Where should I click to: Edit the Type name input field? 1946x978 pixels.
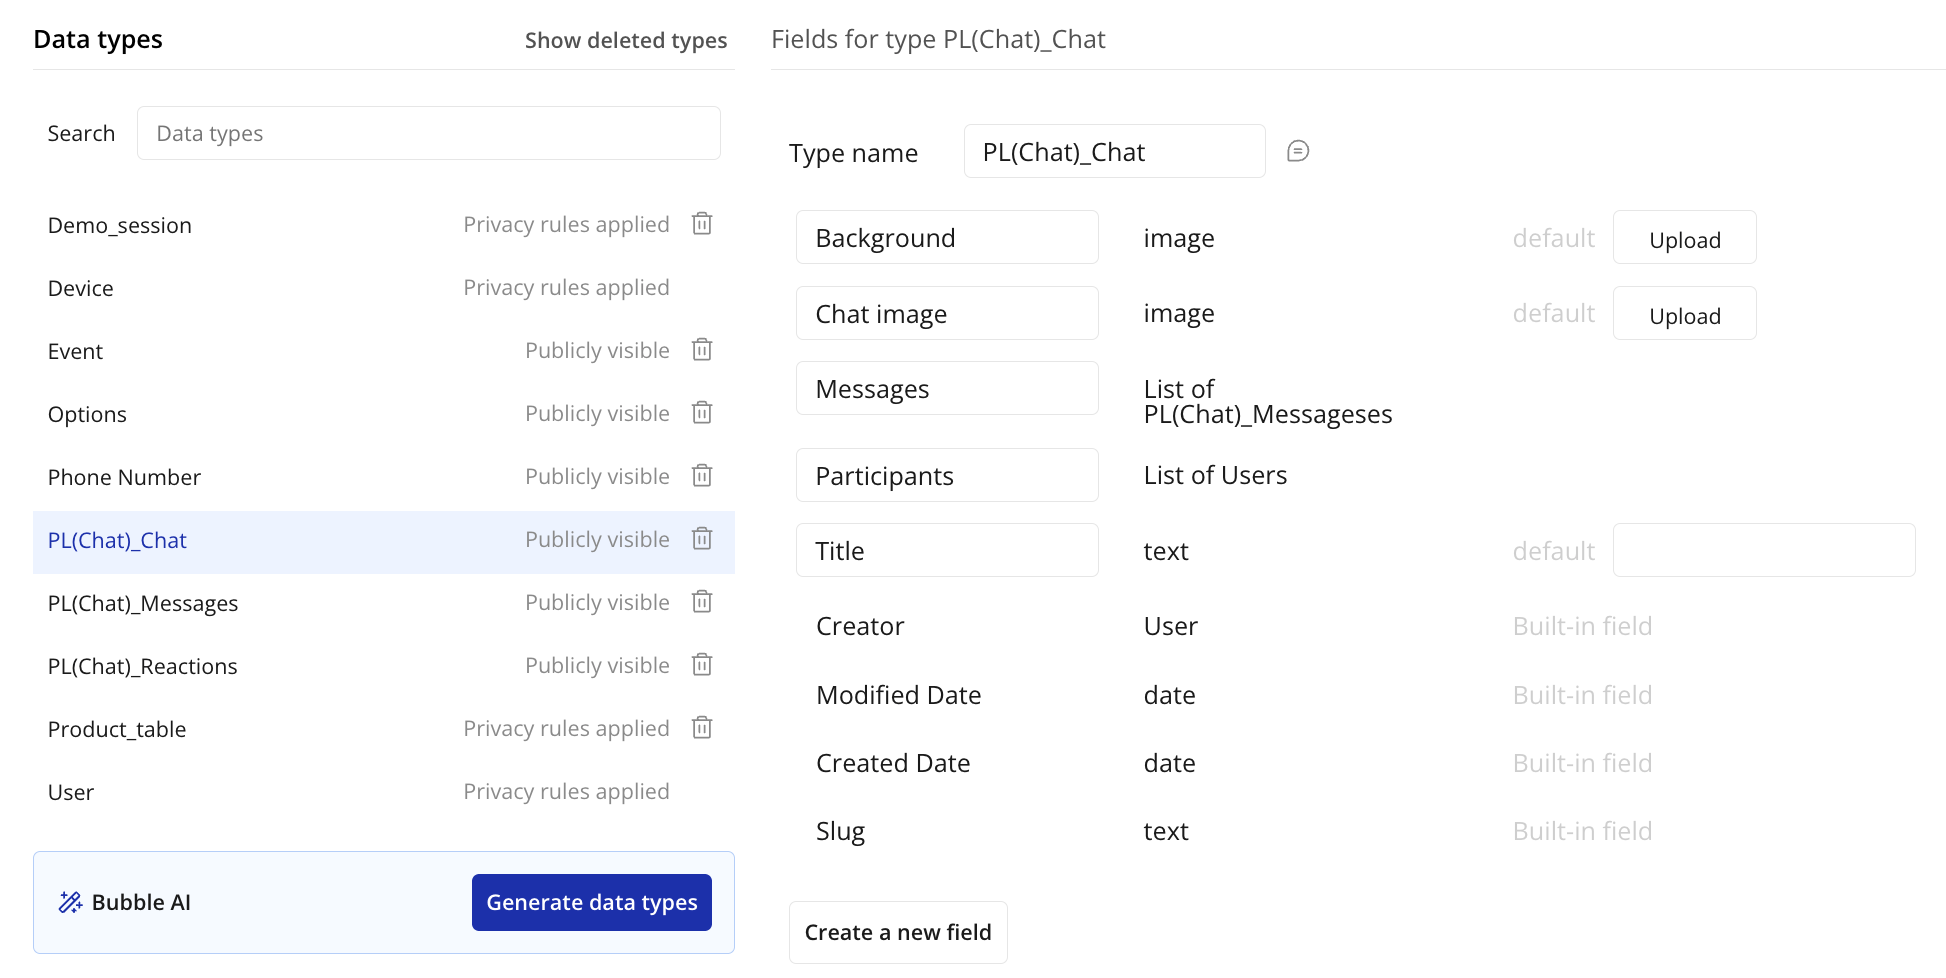[x=1114, y=152]
